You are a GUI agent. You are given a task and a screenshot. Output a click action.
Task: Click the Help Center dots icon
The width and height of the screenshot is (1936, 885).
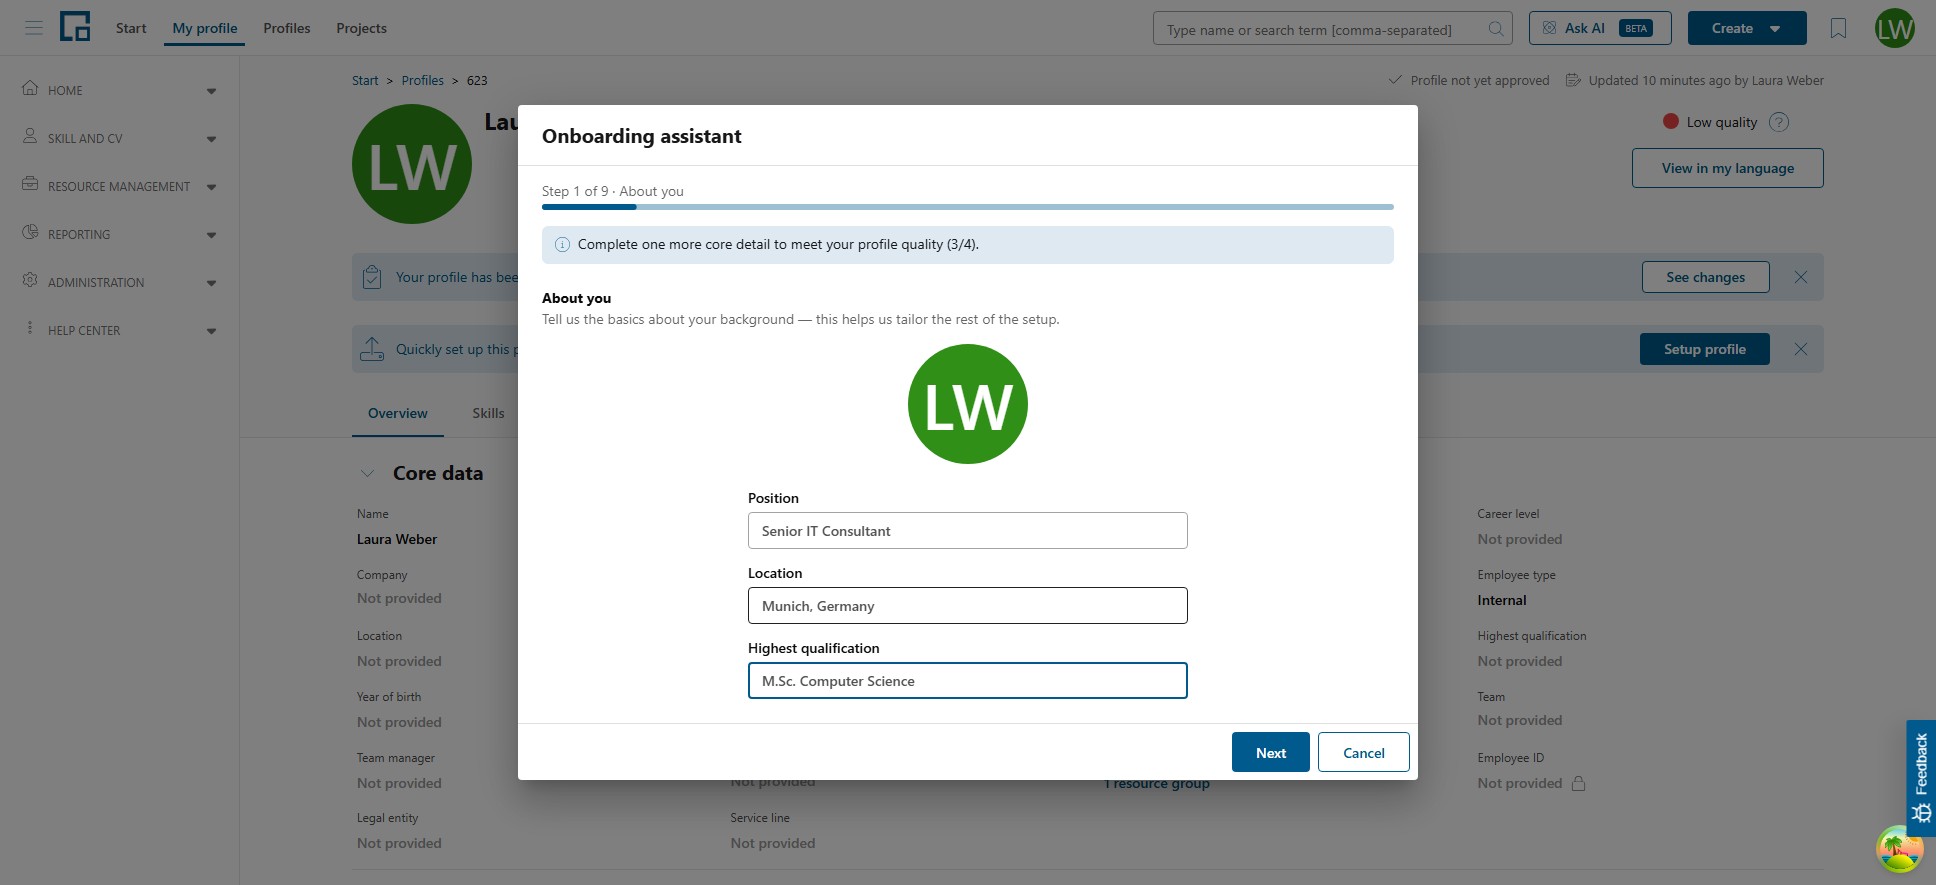(x=30, y=328)
